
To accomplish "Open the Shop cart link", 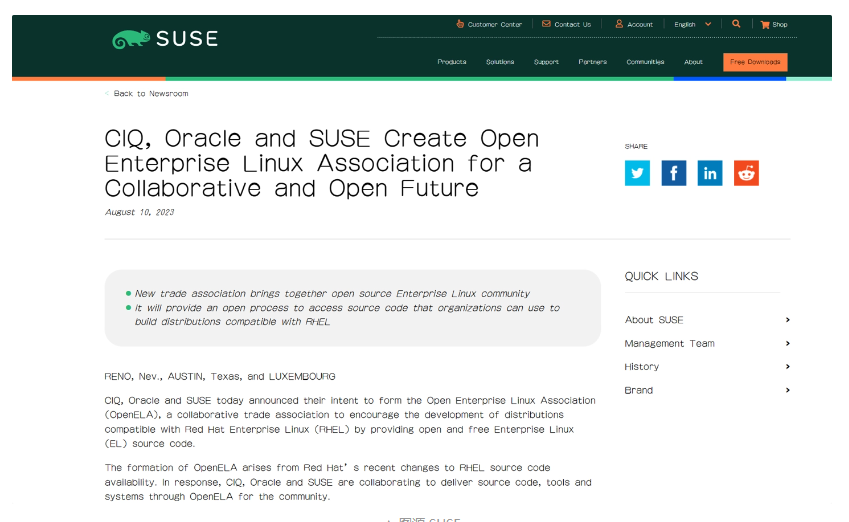I will [774, 24].
